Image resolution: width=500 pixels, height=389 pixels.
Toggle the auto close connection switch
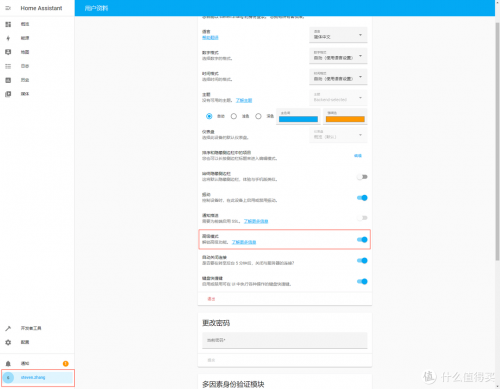pos(362,260)
